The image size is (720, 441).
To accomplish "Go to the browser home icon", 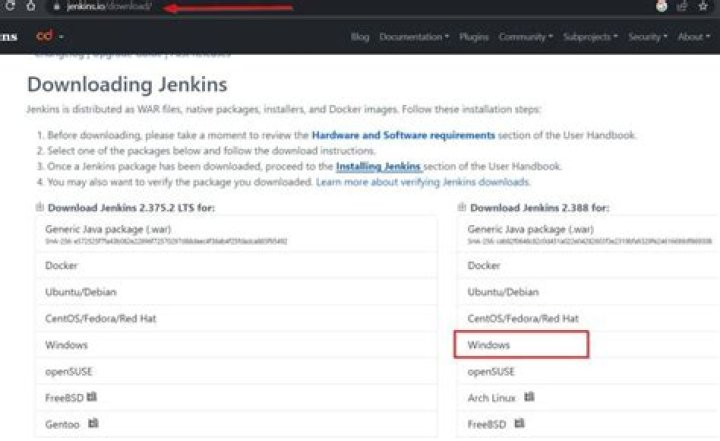I will coord(31,6).
